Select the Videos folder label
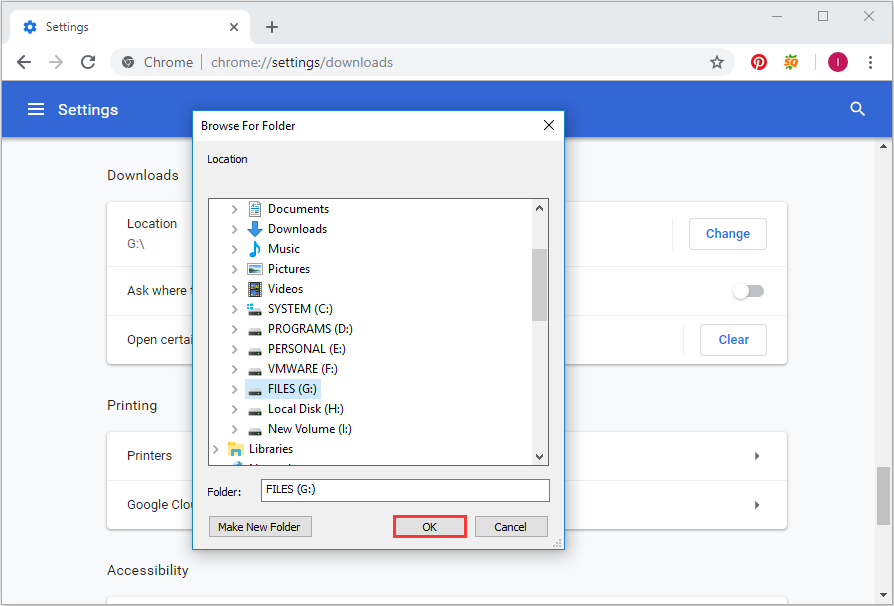894x606 pixels. (x=286, y=288)
